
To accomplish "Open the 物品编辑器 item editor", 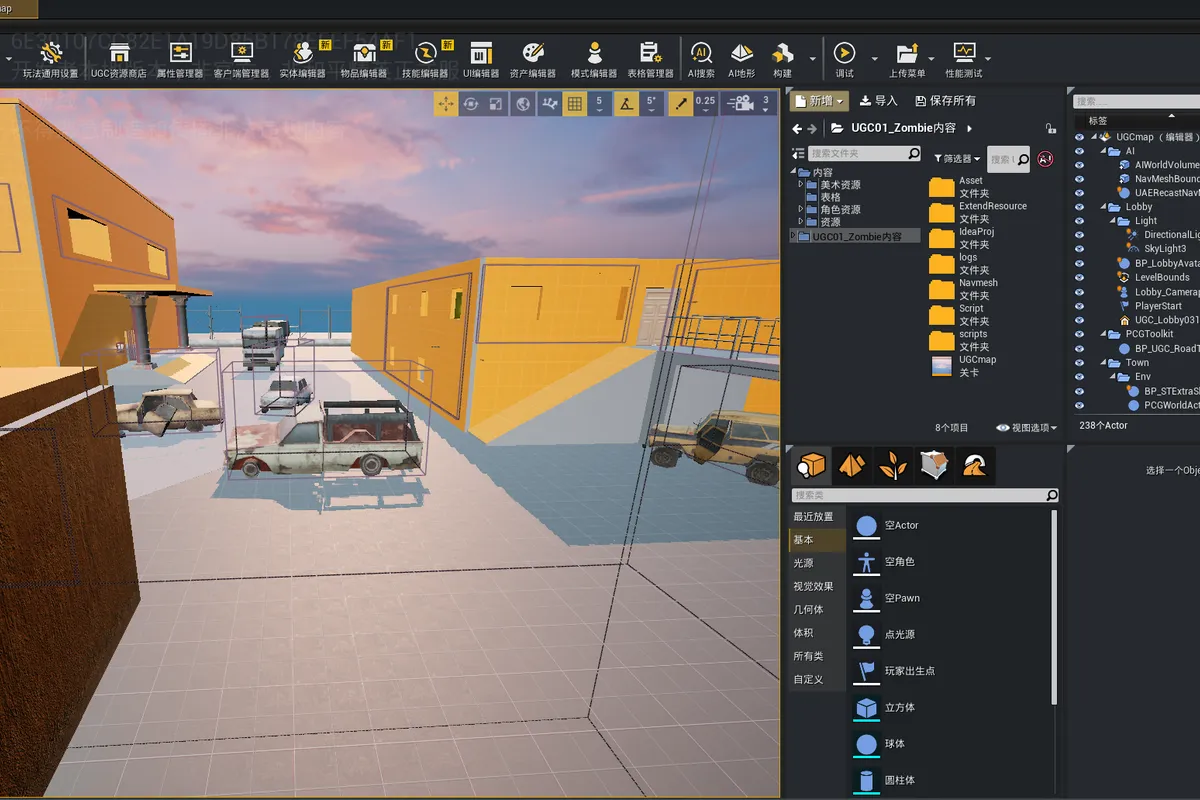I will point(364,58).
